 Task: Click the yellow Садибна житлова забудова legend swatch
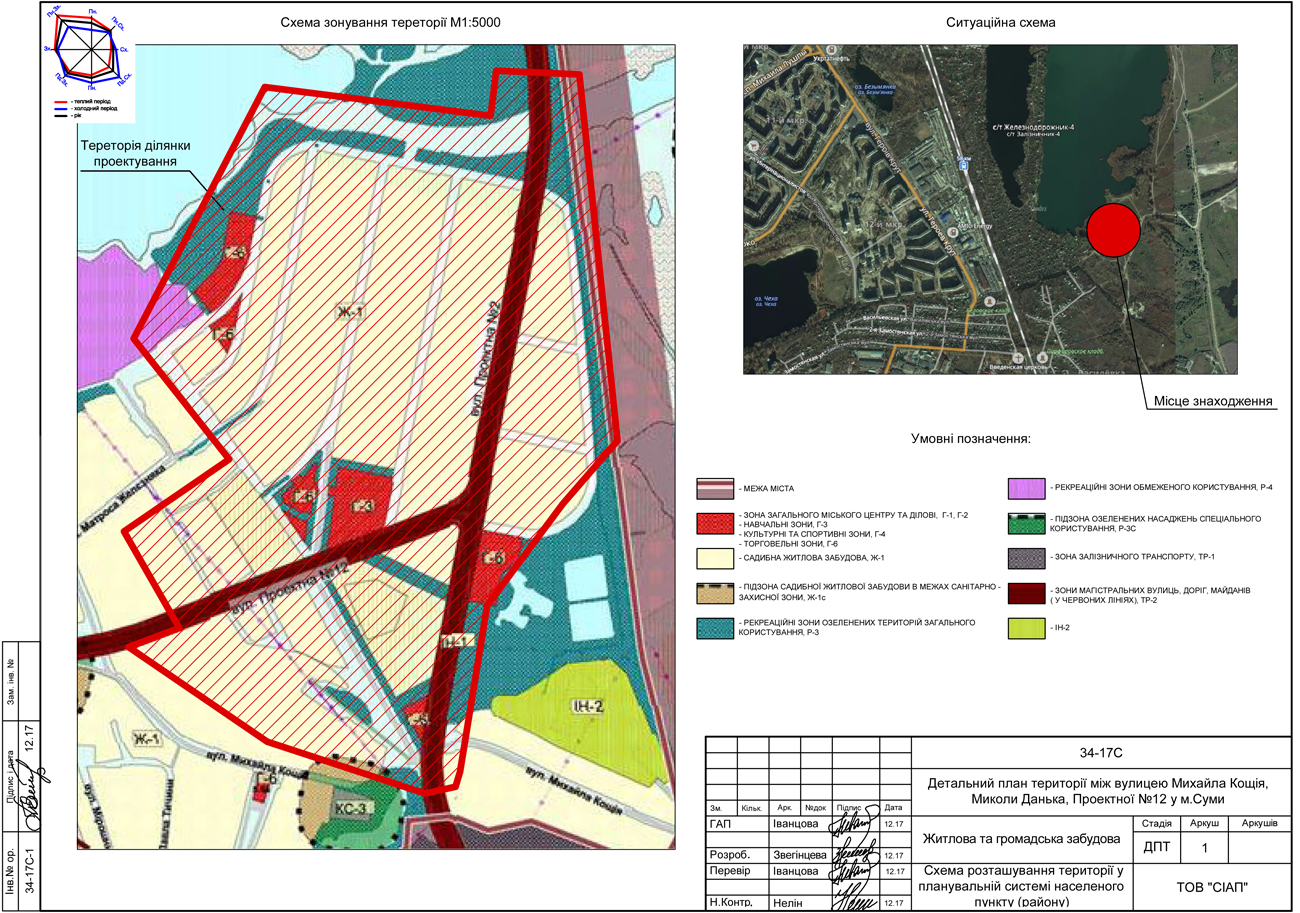pyautogui.click(x=716, y=557)
